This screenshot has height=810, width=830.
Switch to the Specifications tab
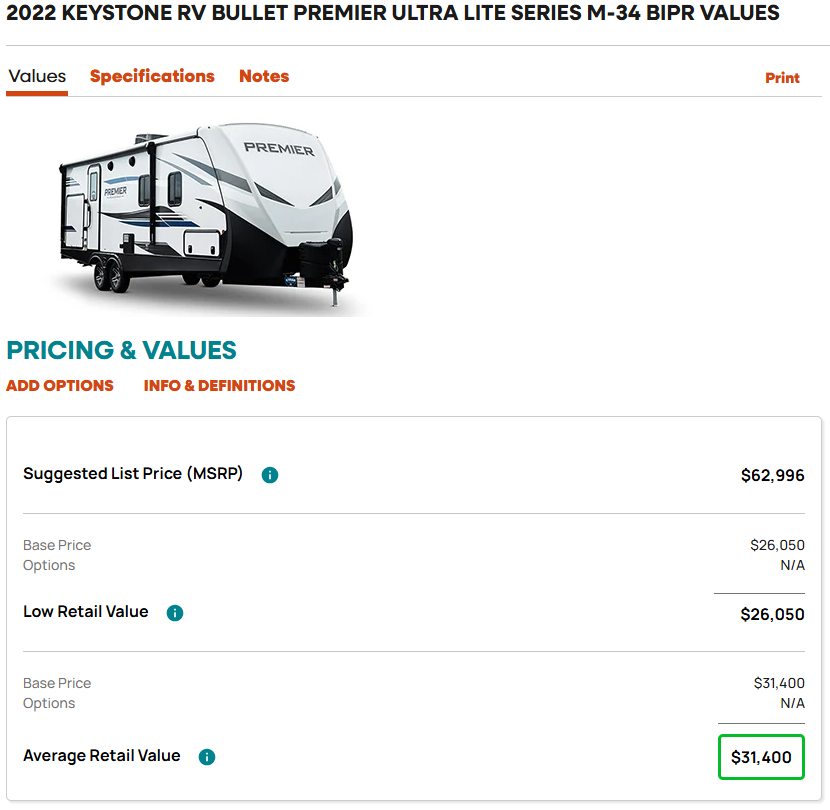tap(152, 77)
